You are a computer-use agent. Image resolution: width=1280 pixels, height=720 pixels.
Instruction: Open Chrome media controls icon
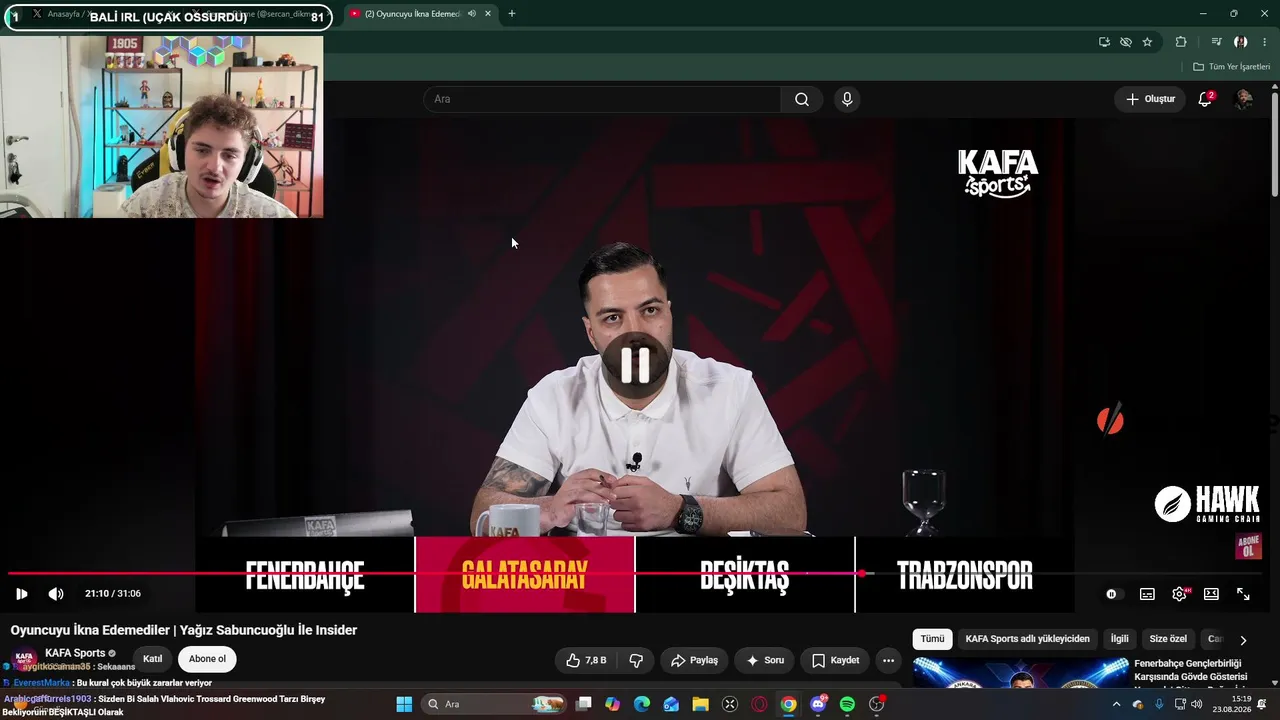[x=1216, y=42]
